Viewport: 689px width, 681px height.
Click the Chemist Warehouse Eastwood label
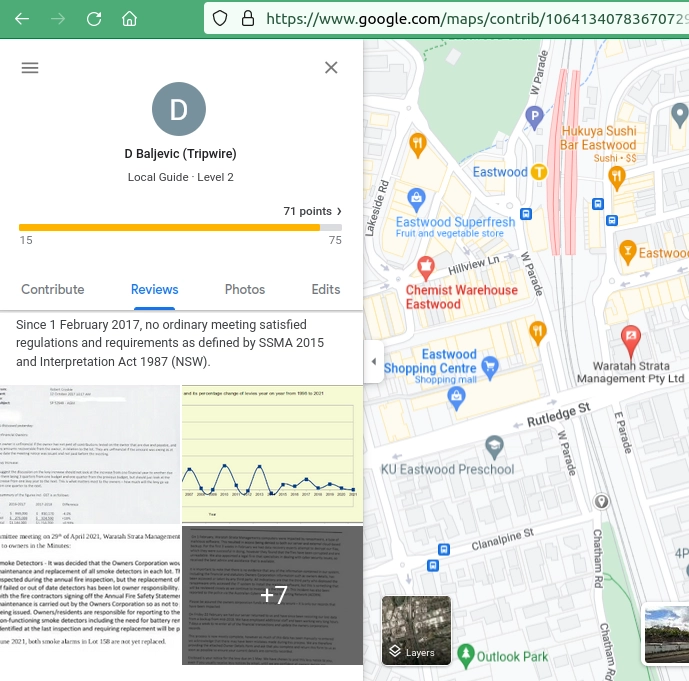point(461,297)
